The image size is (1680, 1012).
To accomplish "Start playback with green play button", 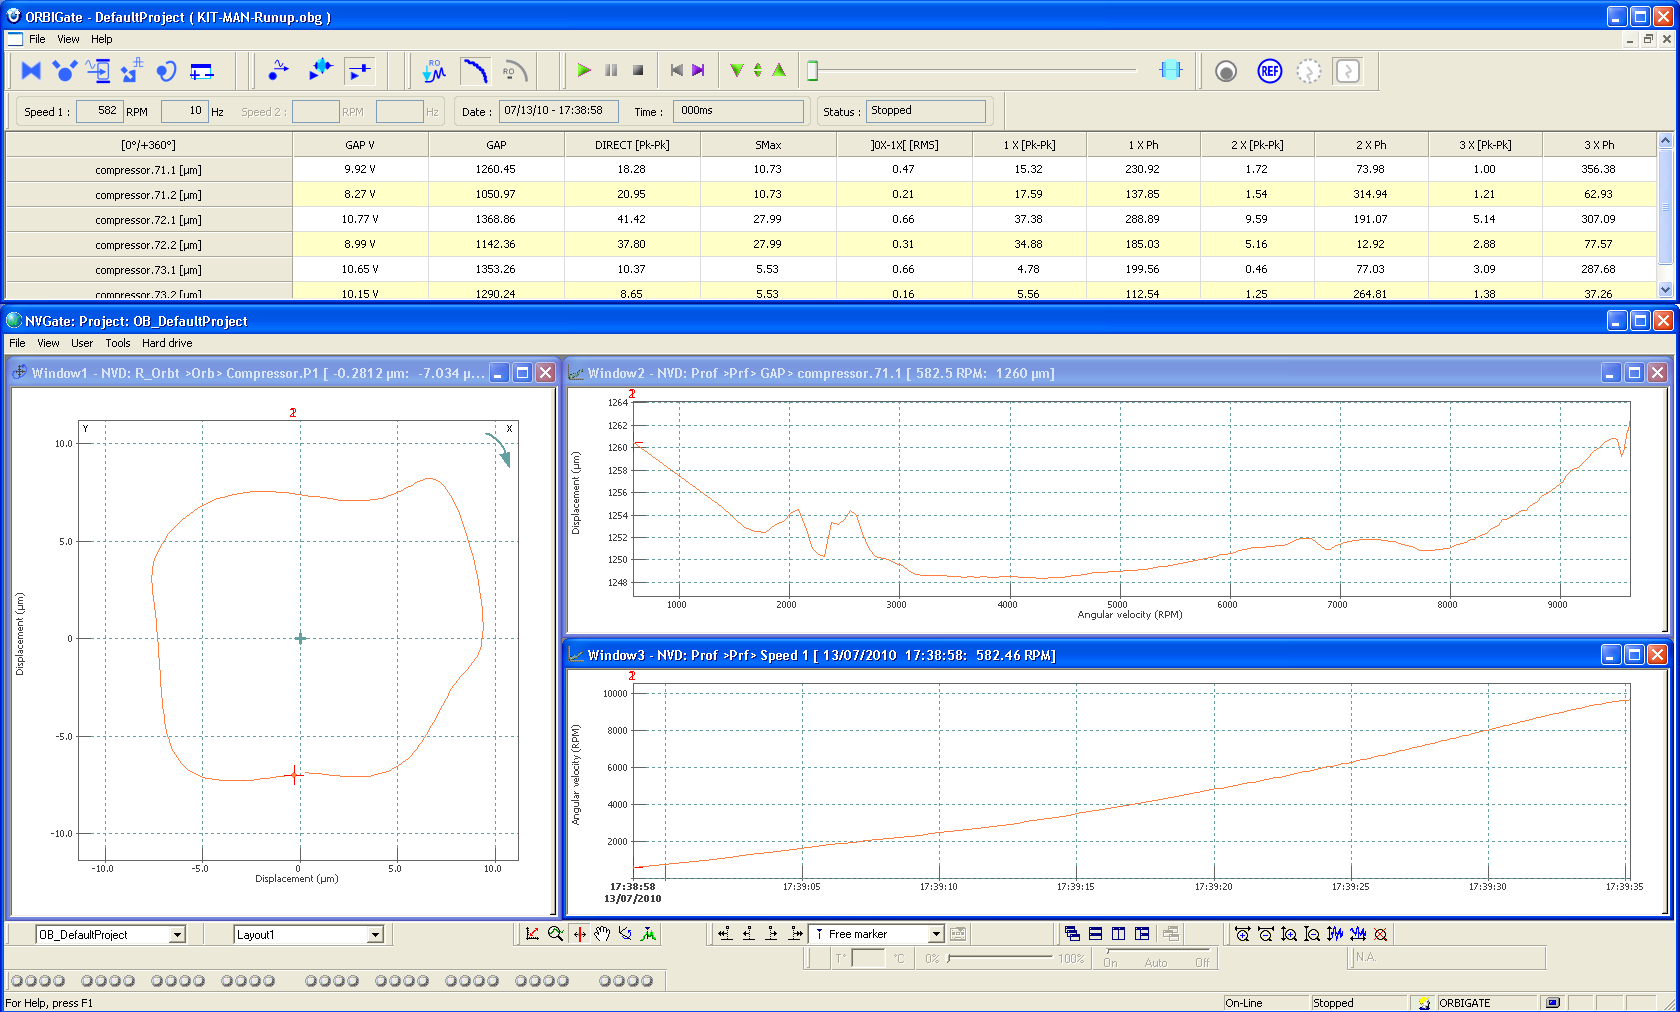I will tap(584, 71).
